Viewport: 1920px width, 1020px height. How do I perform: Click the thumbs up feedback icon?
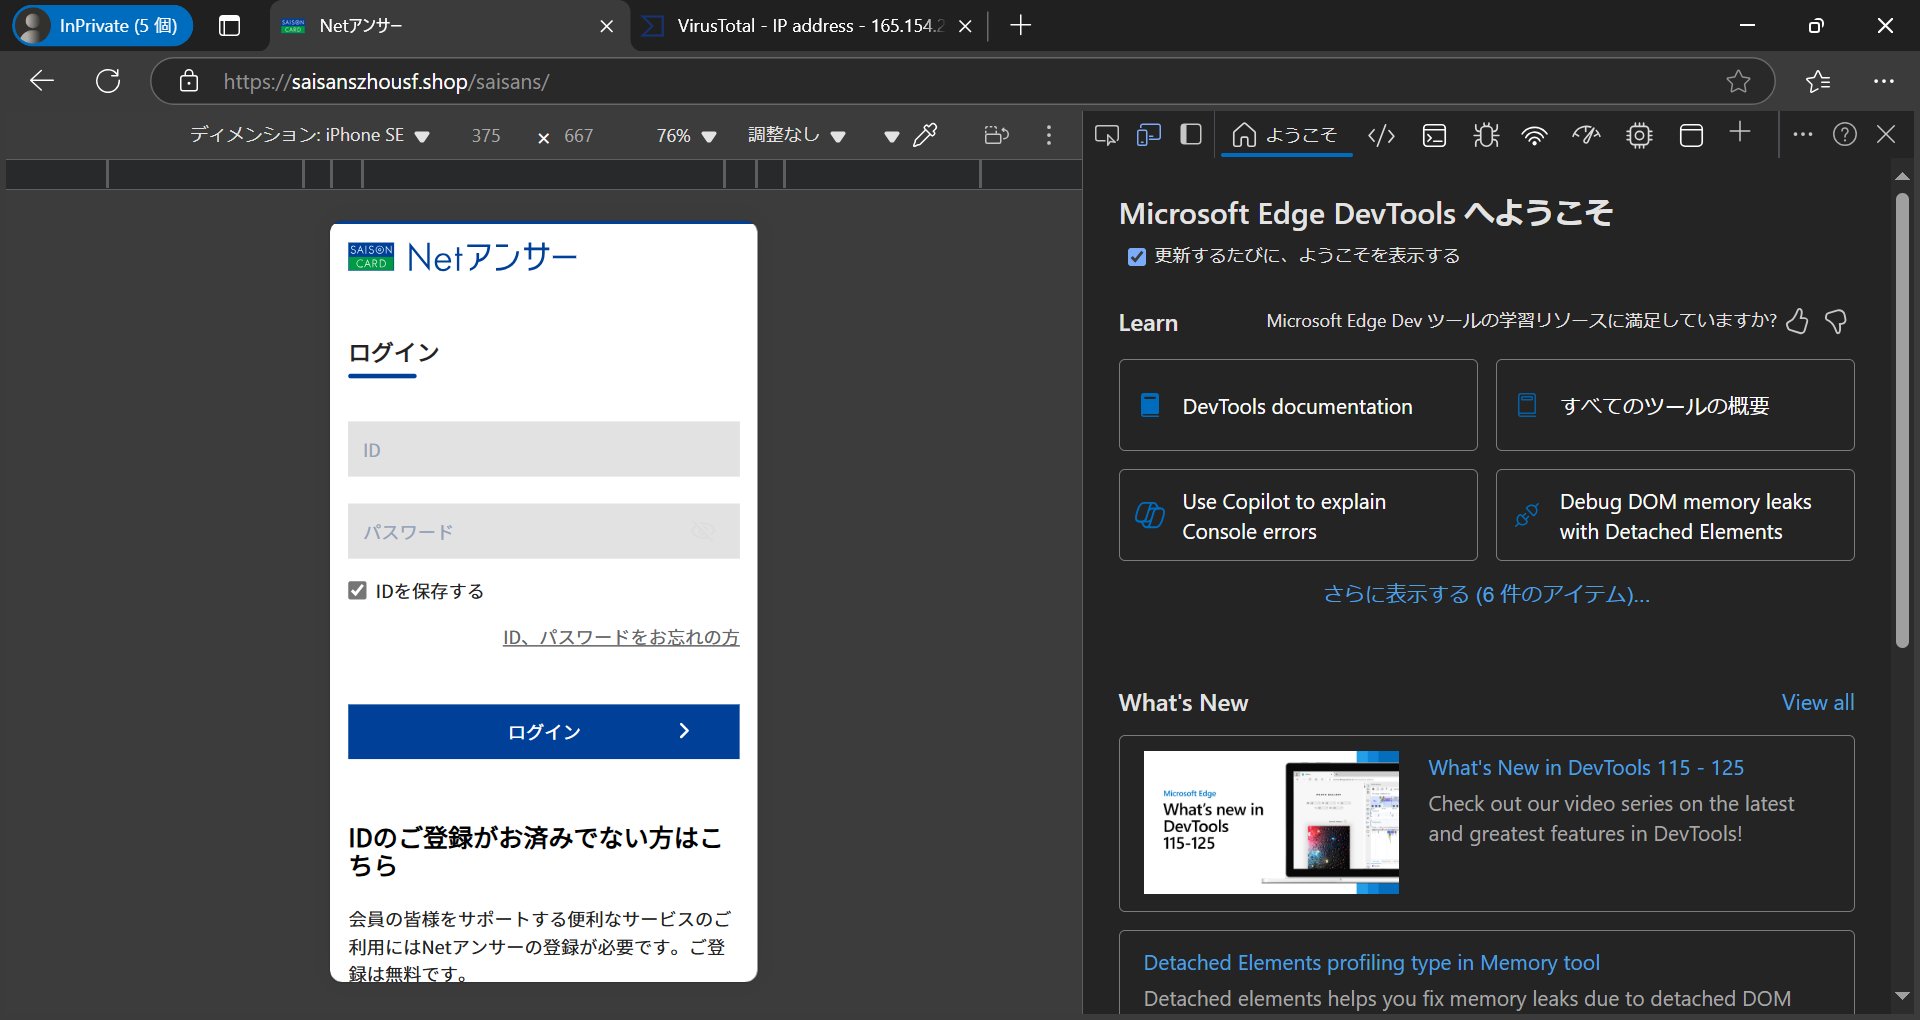point(1797,321)
